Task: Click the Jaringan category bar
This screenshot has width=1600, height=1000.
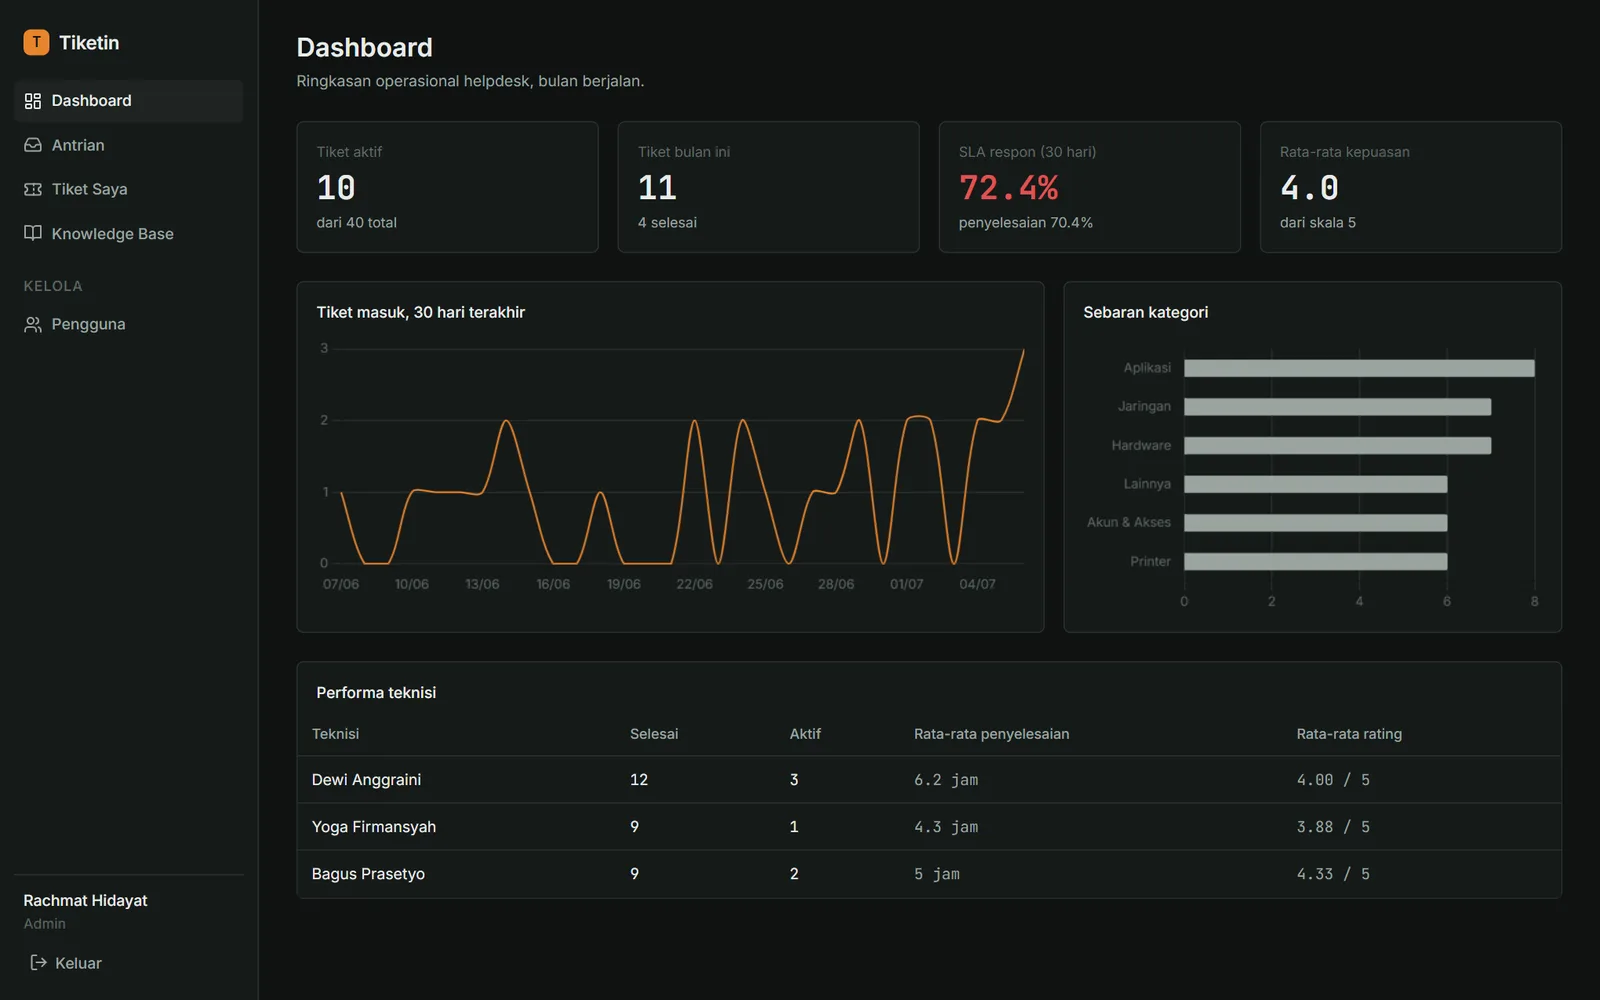Action: point(1337,407)
